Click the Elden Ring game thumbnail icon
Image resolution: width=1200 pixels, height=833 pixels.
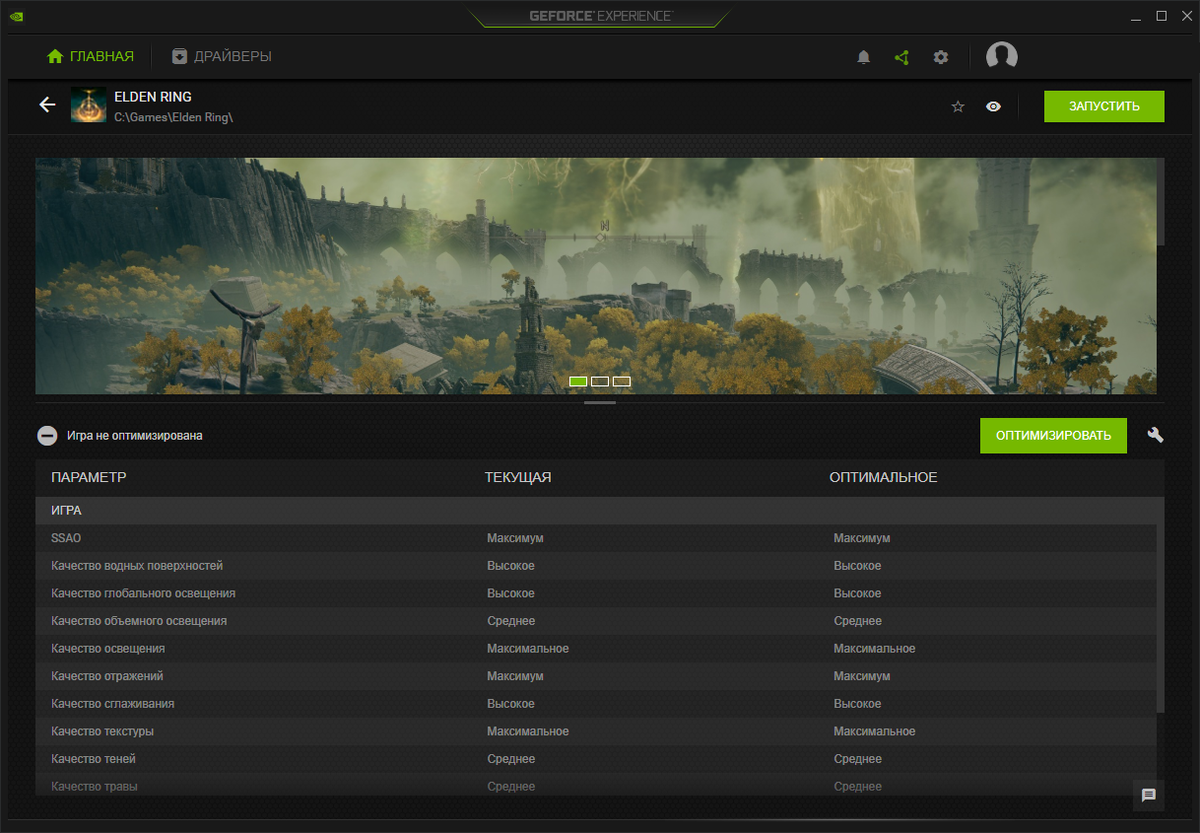(89, 105)
